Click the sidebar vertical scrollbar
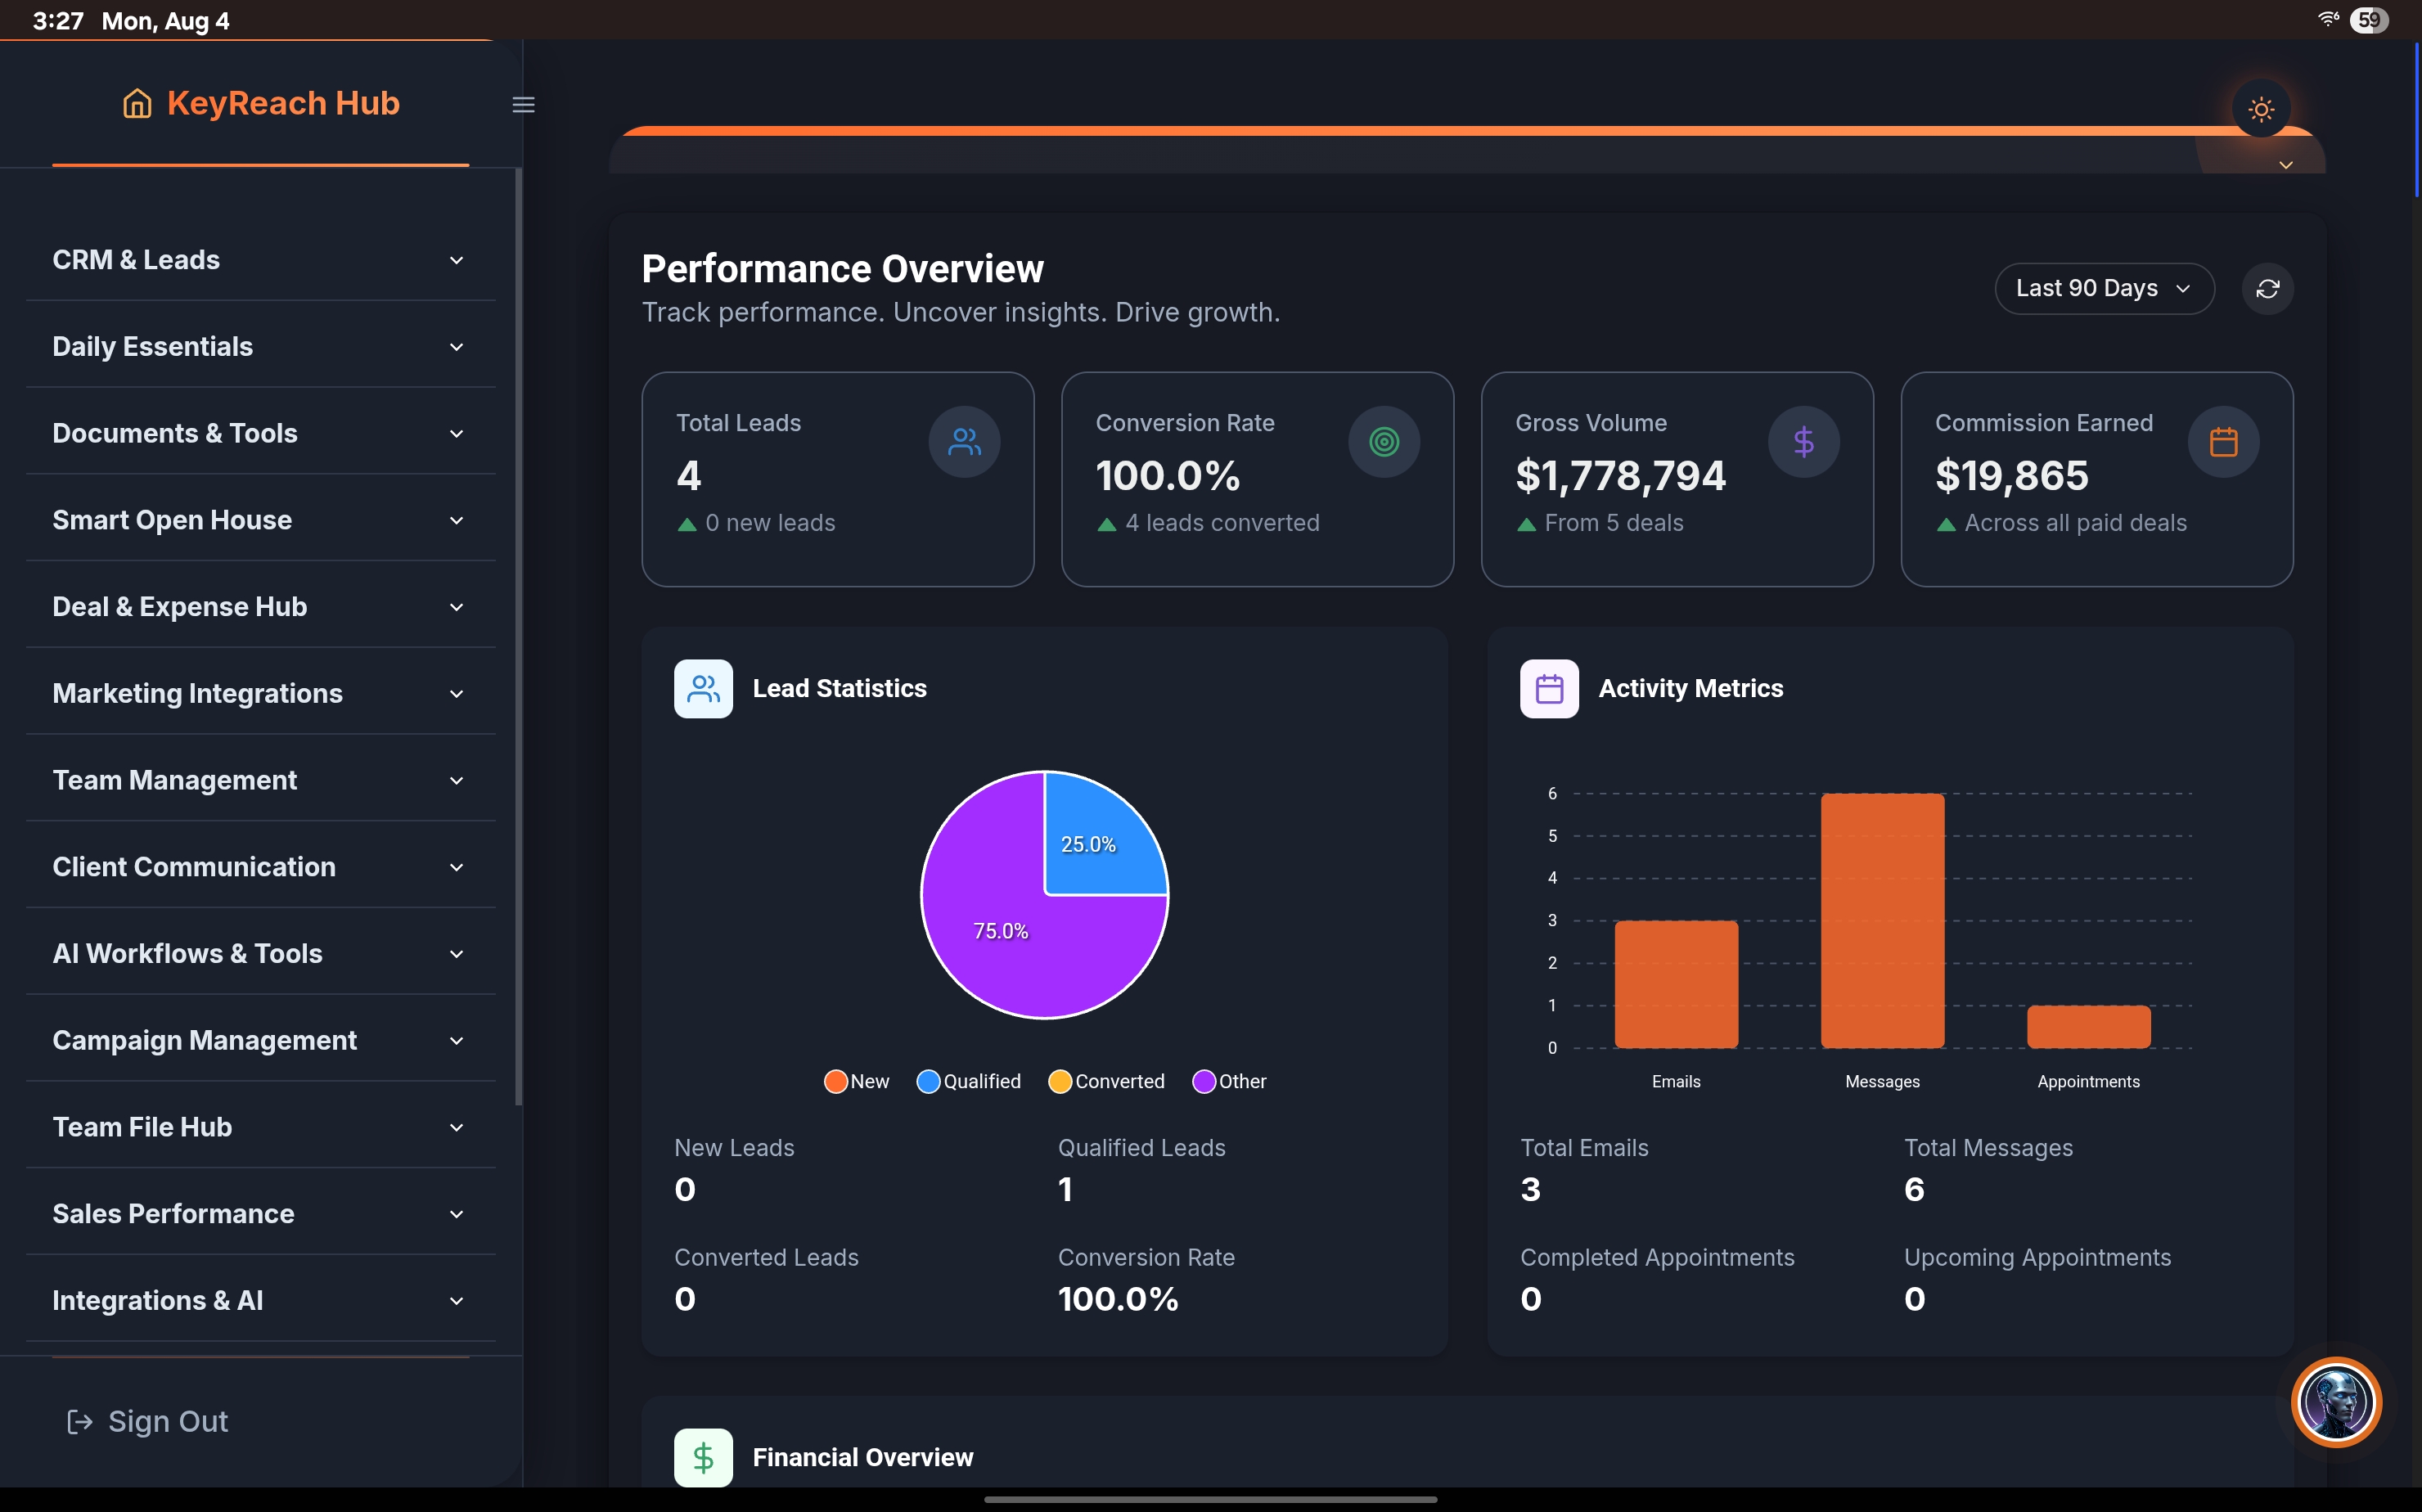 pyautogui.click(x=518, y=637)
